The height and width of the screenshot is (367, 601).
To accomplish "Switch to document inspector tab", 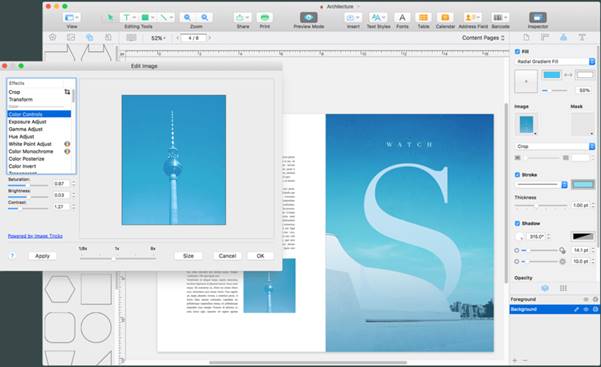I will click(526, 37).
